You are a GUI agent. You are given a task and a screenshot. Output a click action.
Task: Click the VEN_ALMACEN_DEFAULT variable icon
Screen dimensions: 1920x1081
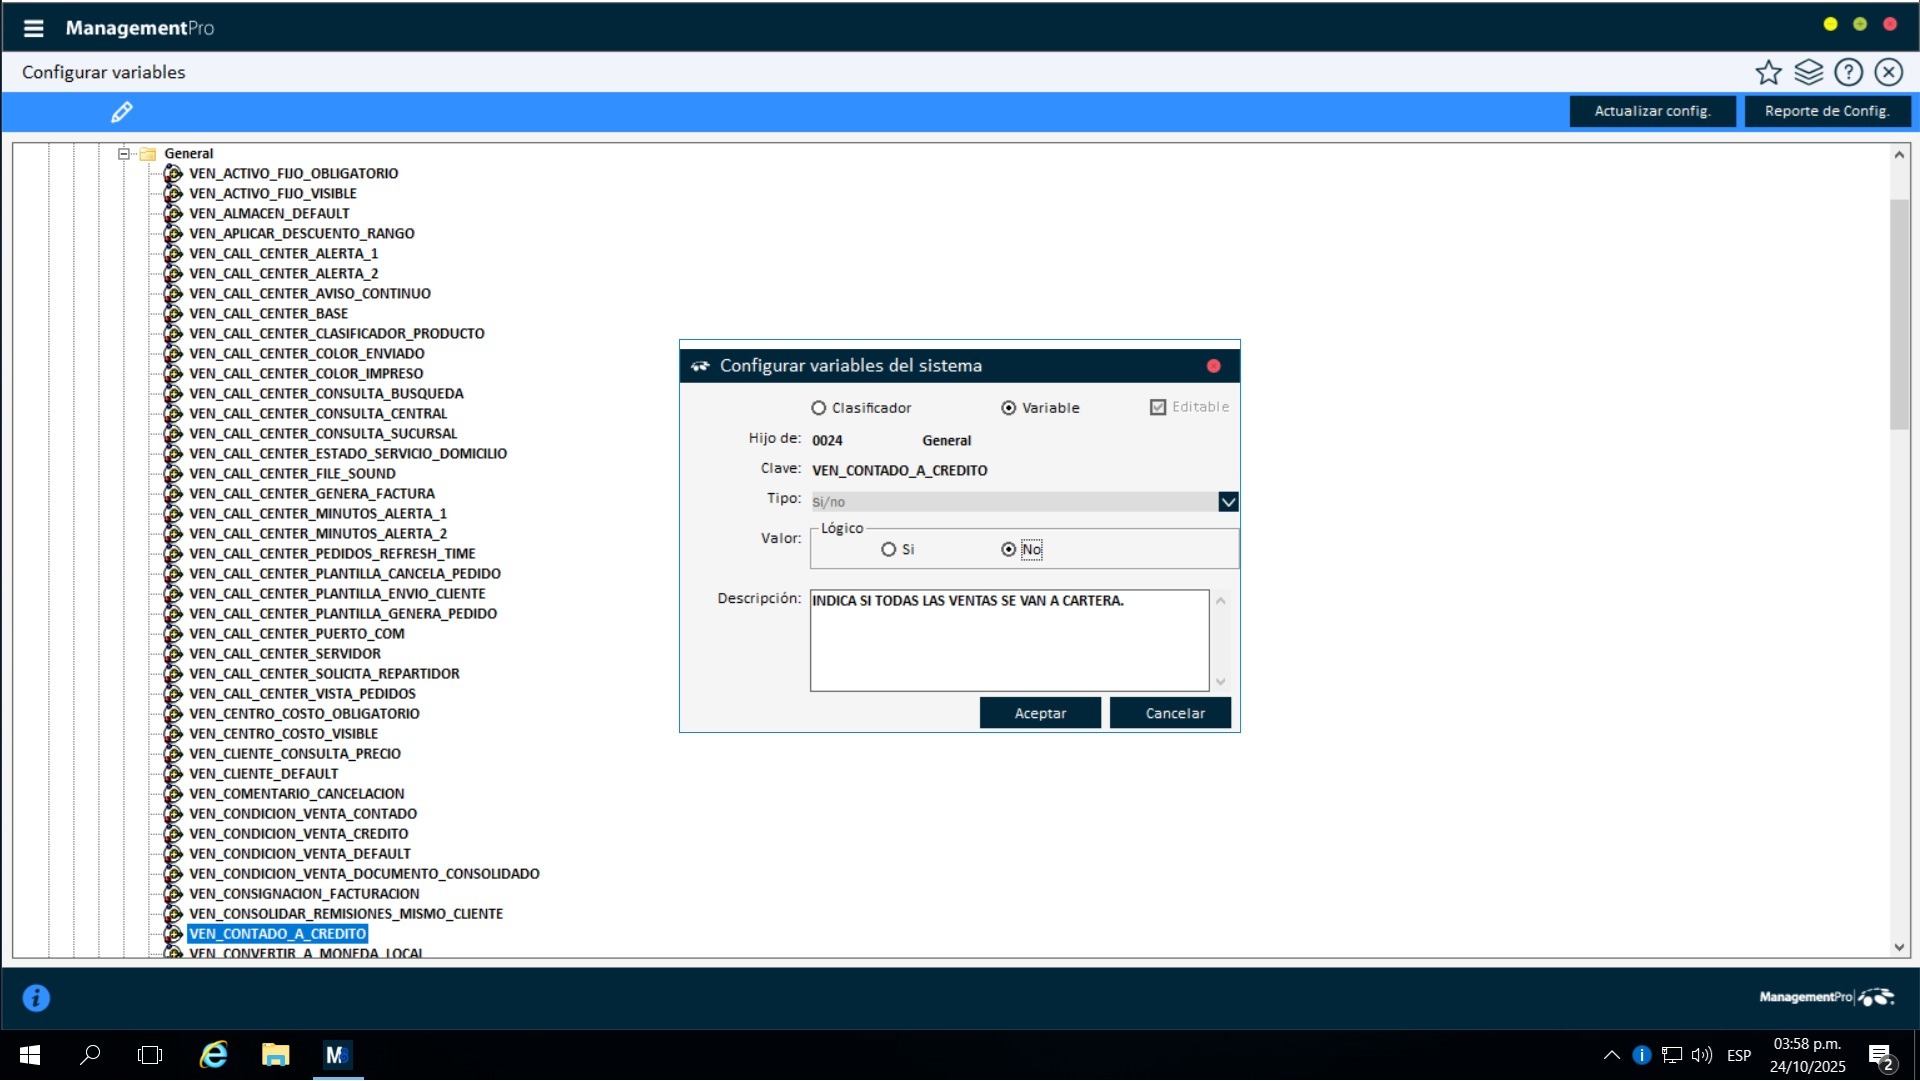(x=174, y=213)
